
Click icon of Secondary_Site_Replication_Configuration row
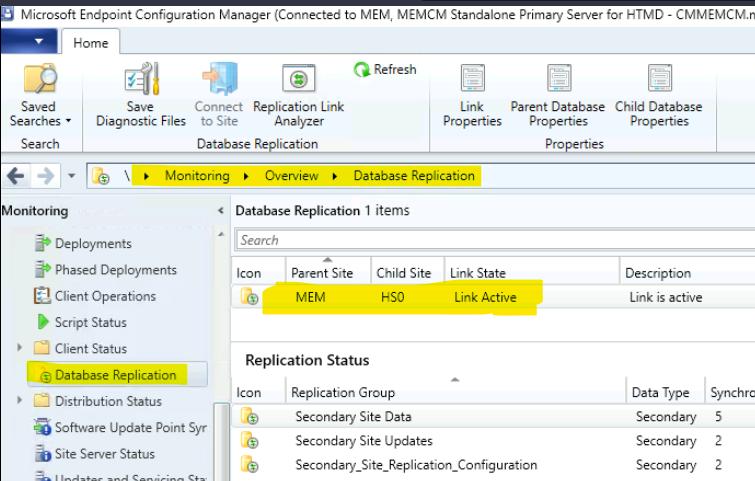pyautogui.click(x=249, y=464)
